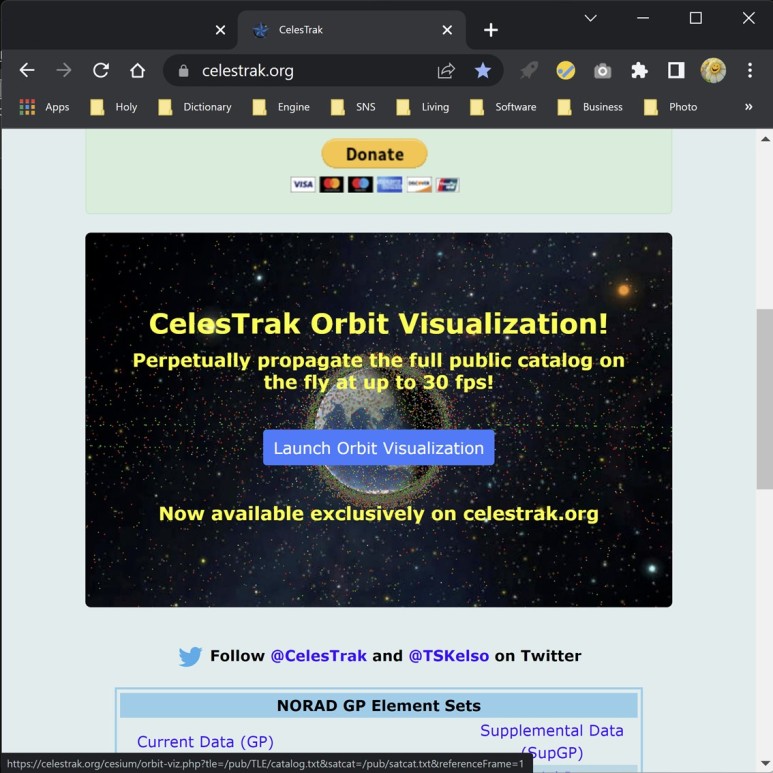Open the rocket extension icon

529,71
